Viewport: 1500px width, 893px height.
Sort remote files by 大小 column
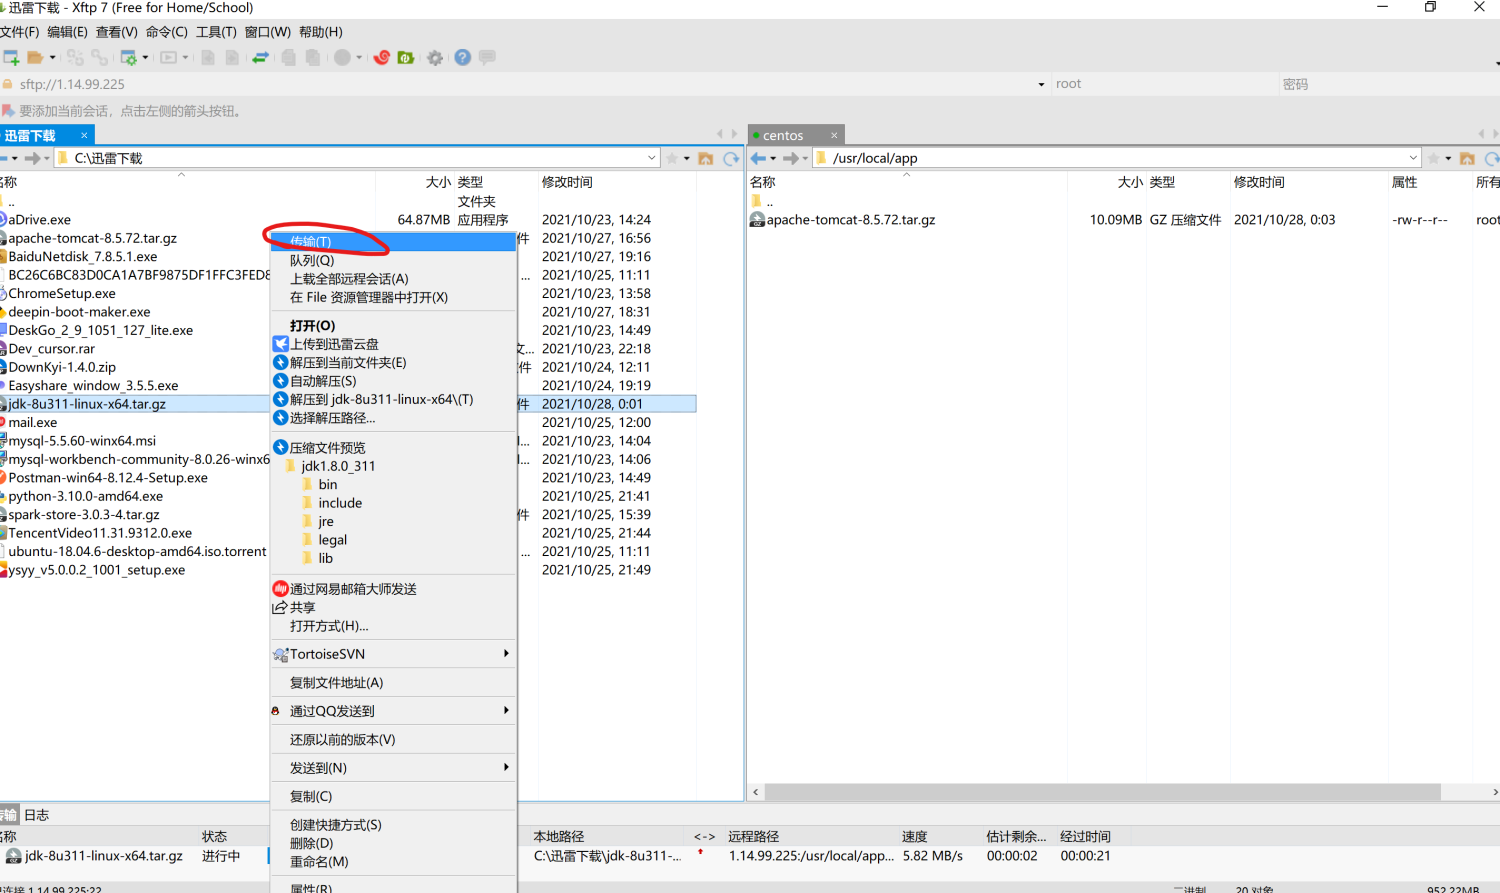click(x=1130, y=182)
